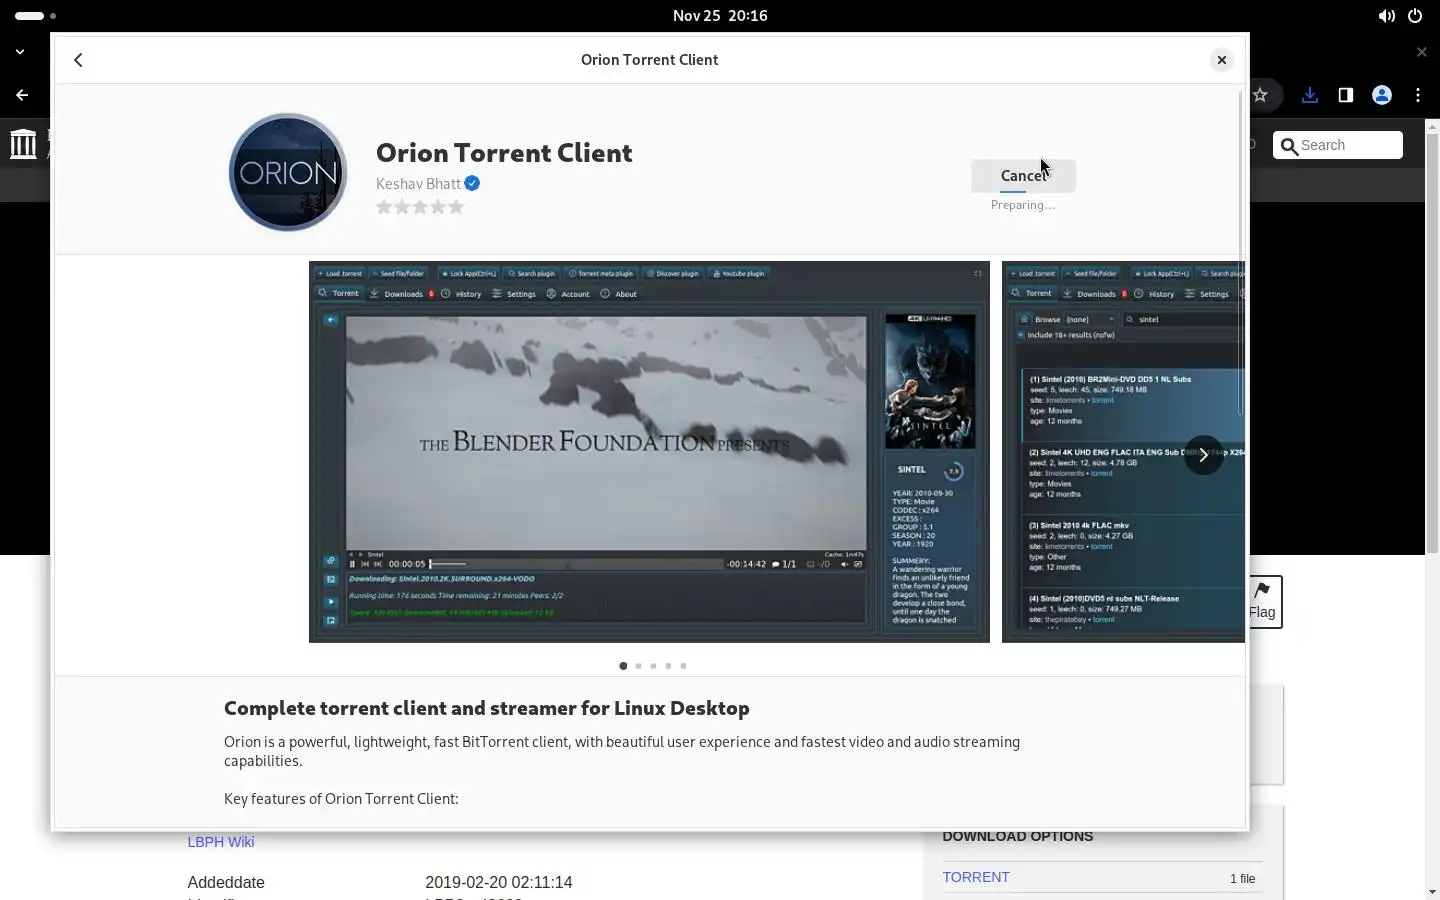Select the fifth carousel page dot
1440x900 pixels.
point(683,666)
